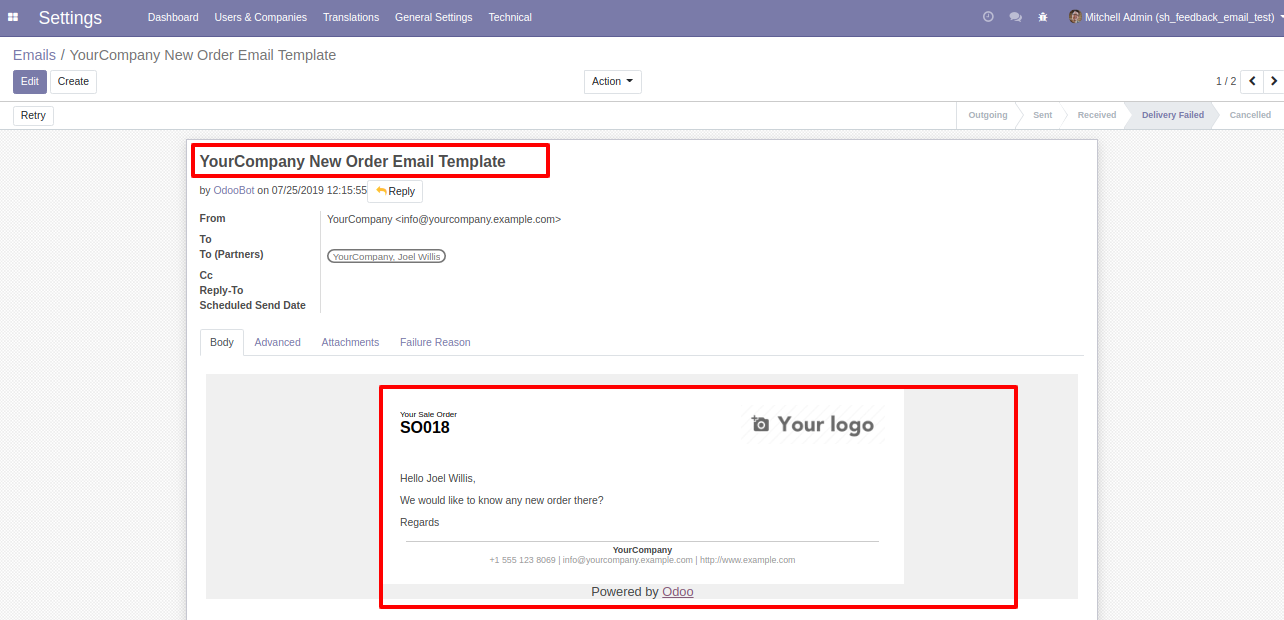Screen dimensions: 1284x620
Task: Go back to Emails breadcrumb
Action: pos(34,55)
